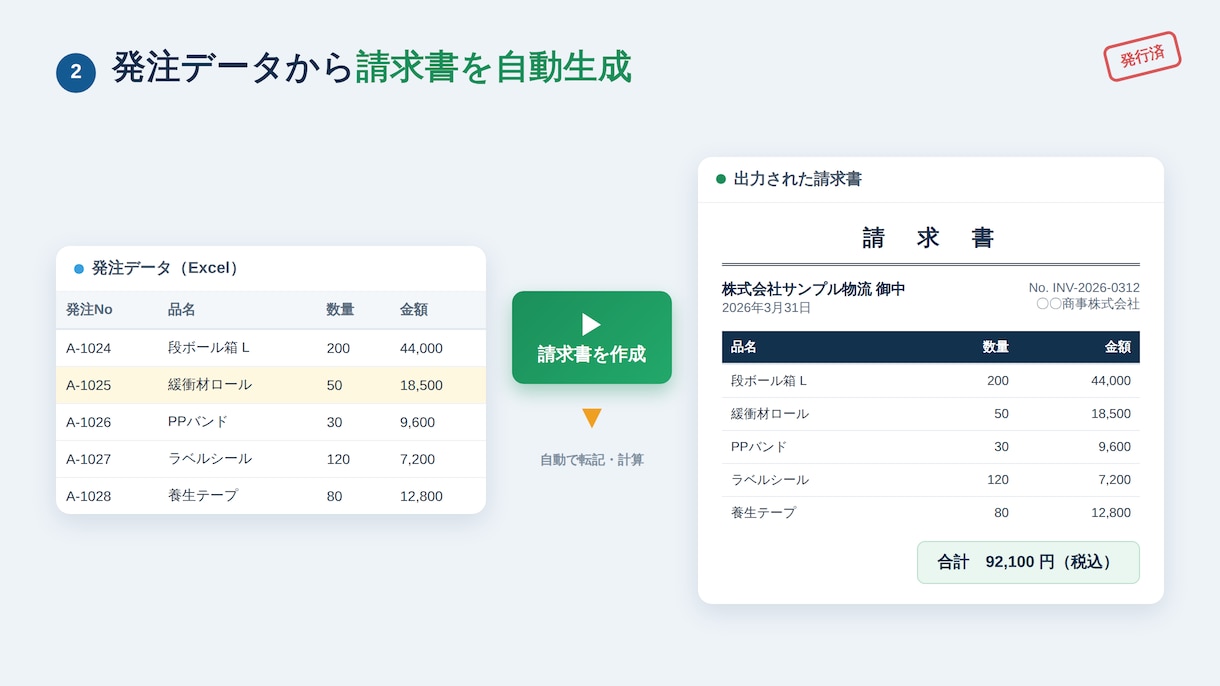Click the red 発行済 stamp
This screenshot has height=686, width=1220.
[1142, 56]
